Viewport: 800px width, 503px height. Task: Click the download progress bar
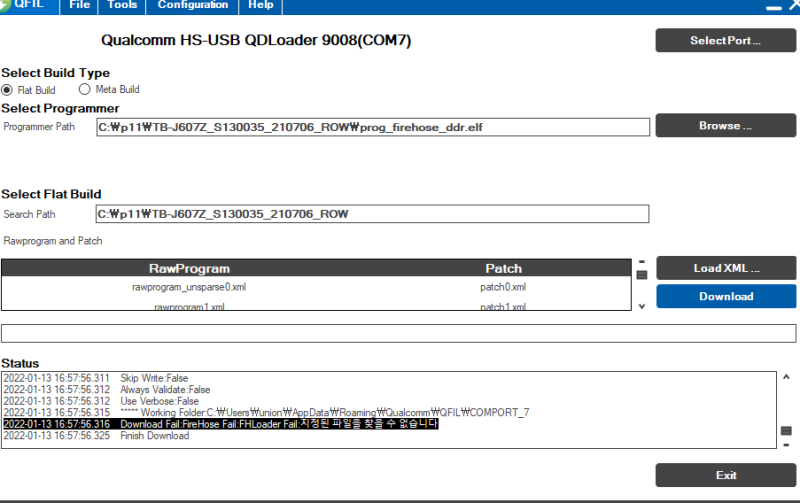coord(398,334)
